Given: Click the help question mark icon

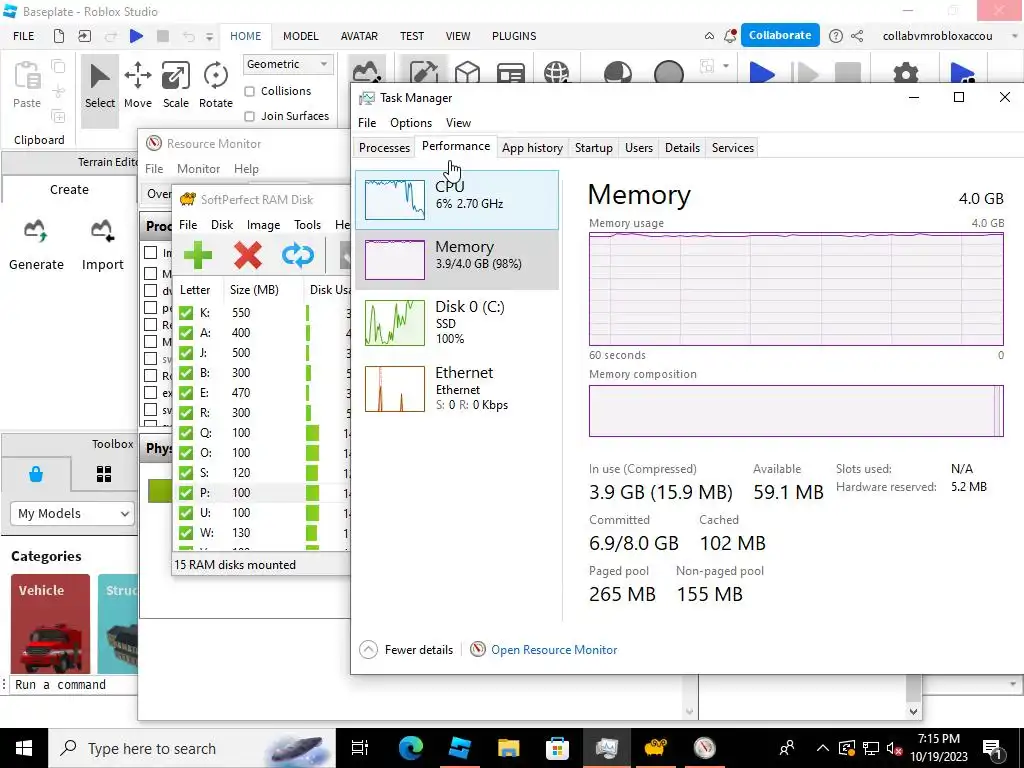Looking at the screenshot, I should tap(835, 36).
